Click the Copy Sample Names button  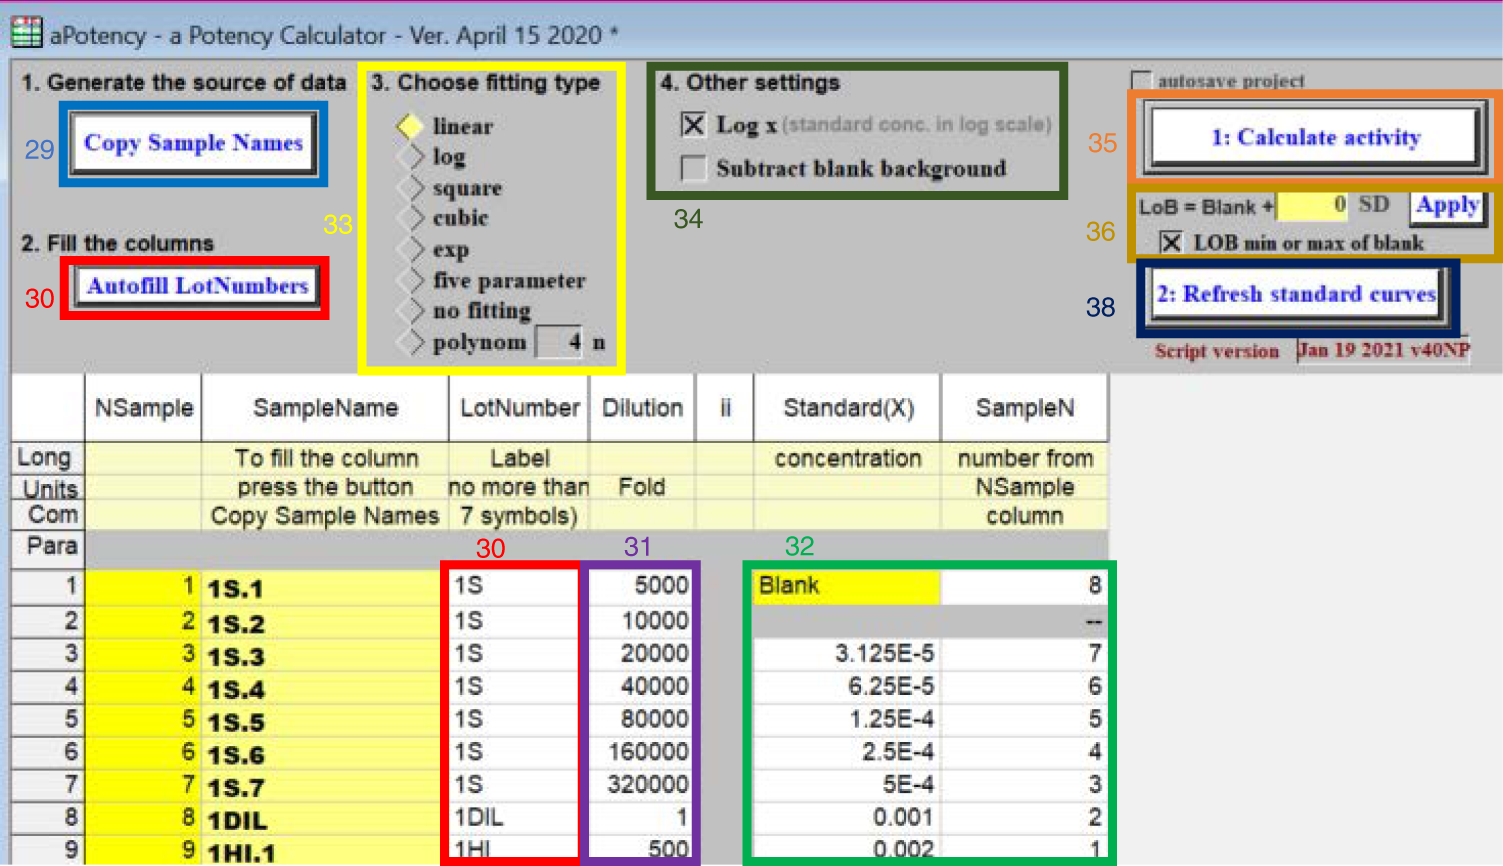point(193,143)
